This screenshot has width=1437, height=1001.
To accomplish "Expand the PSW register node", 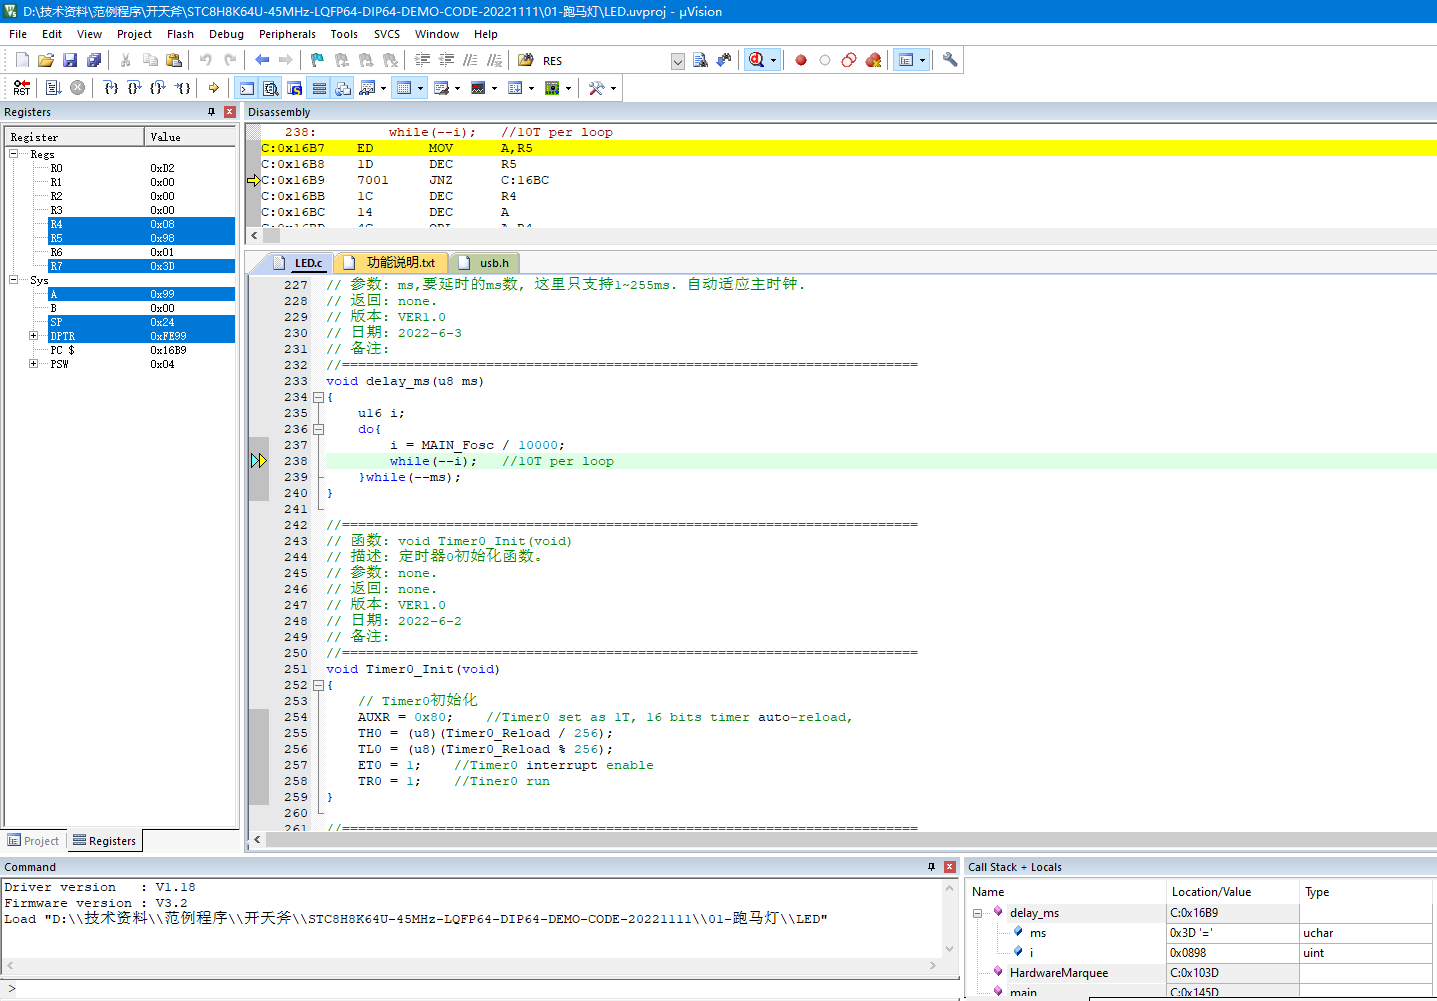I will click(x=34, y=364).
